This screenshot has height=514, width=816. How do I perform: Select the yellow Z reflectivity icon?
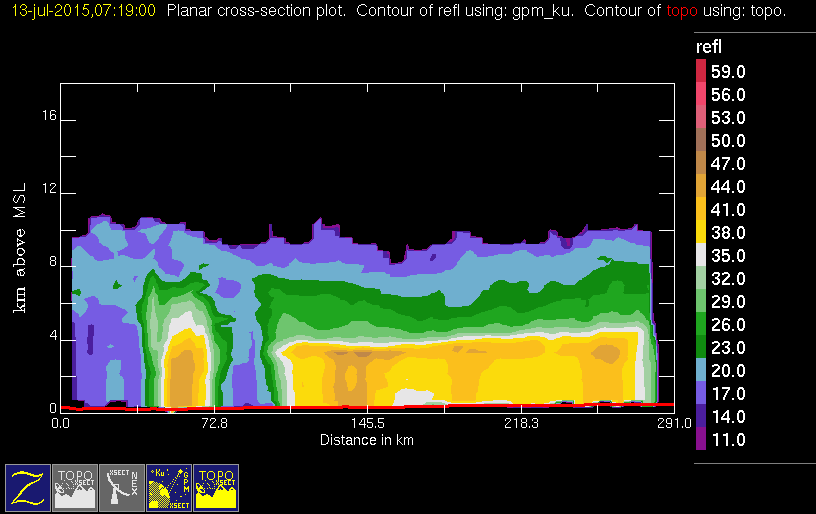(x=28, y=487)
